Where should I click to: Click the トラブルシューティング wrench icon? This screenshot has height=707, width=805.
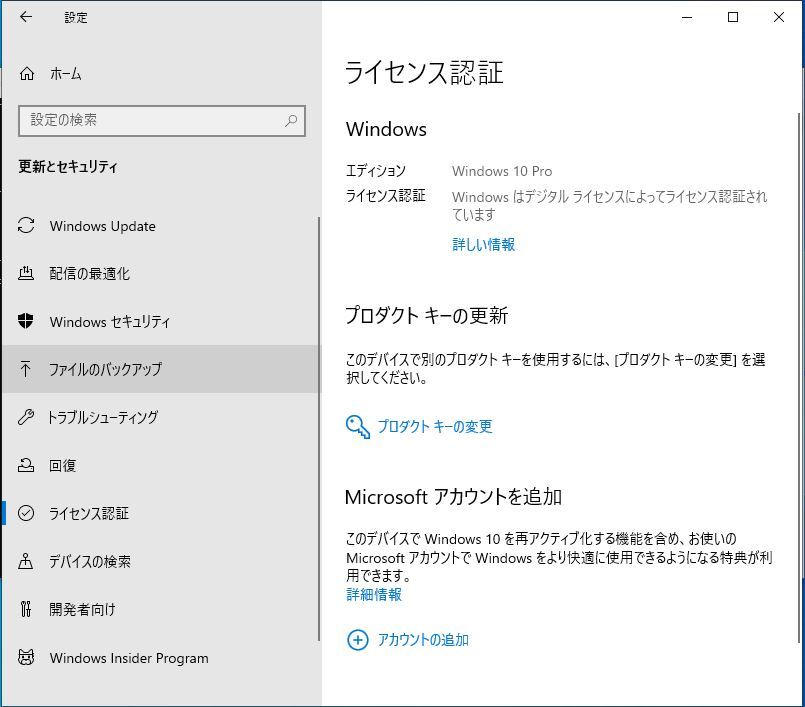26,417
